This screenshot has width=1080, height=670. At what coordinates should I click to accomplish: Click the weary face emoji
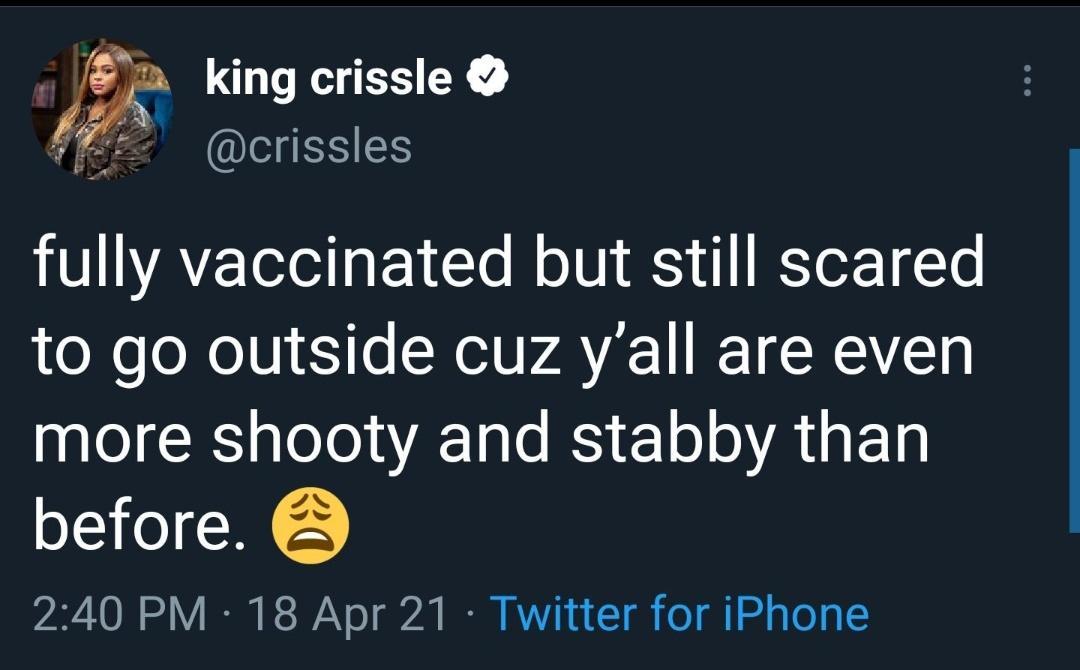coord(312,527)
